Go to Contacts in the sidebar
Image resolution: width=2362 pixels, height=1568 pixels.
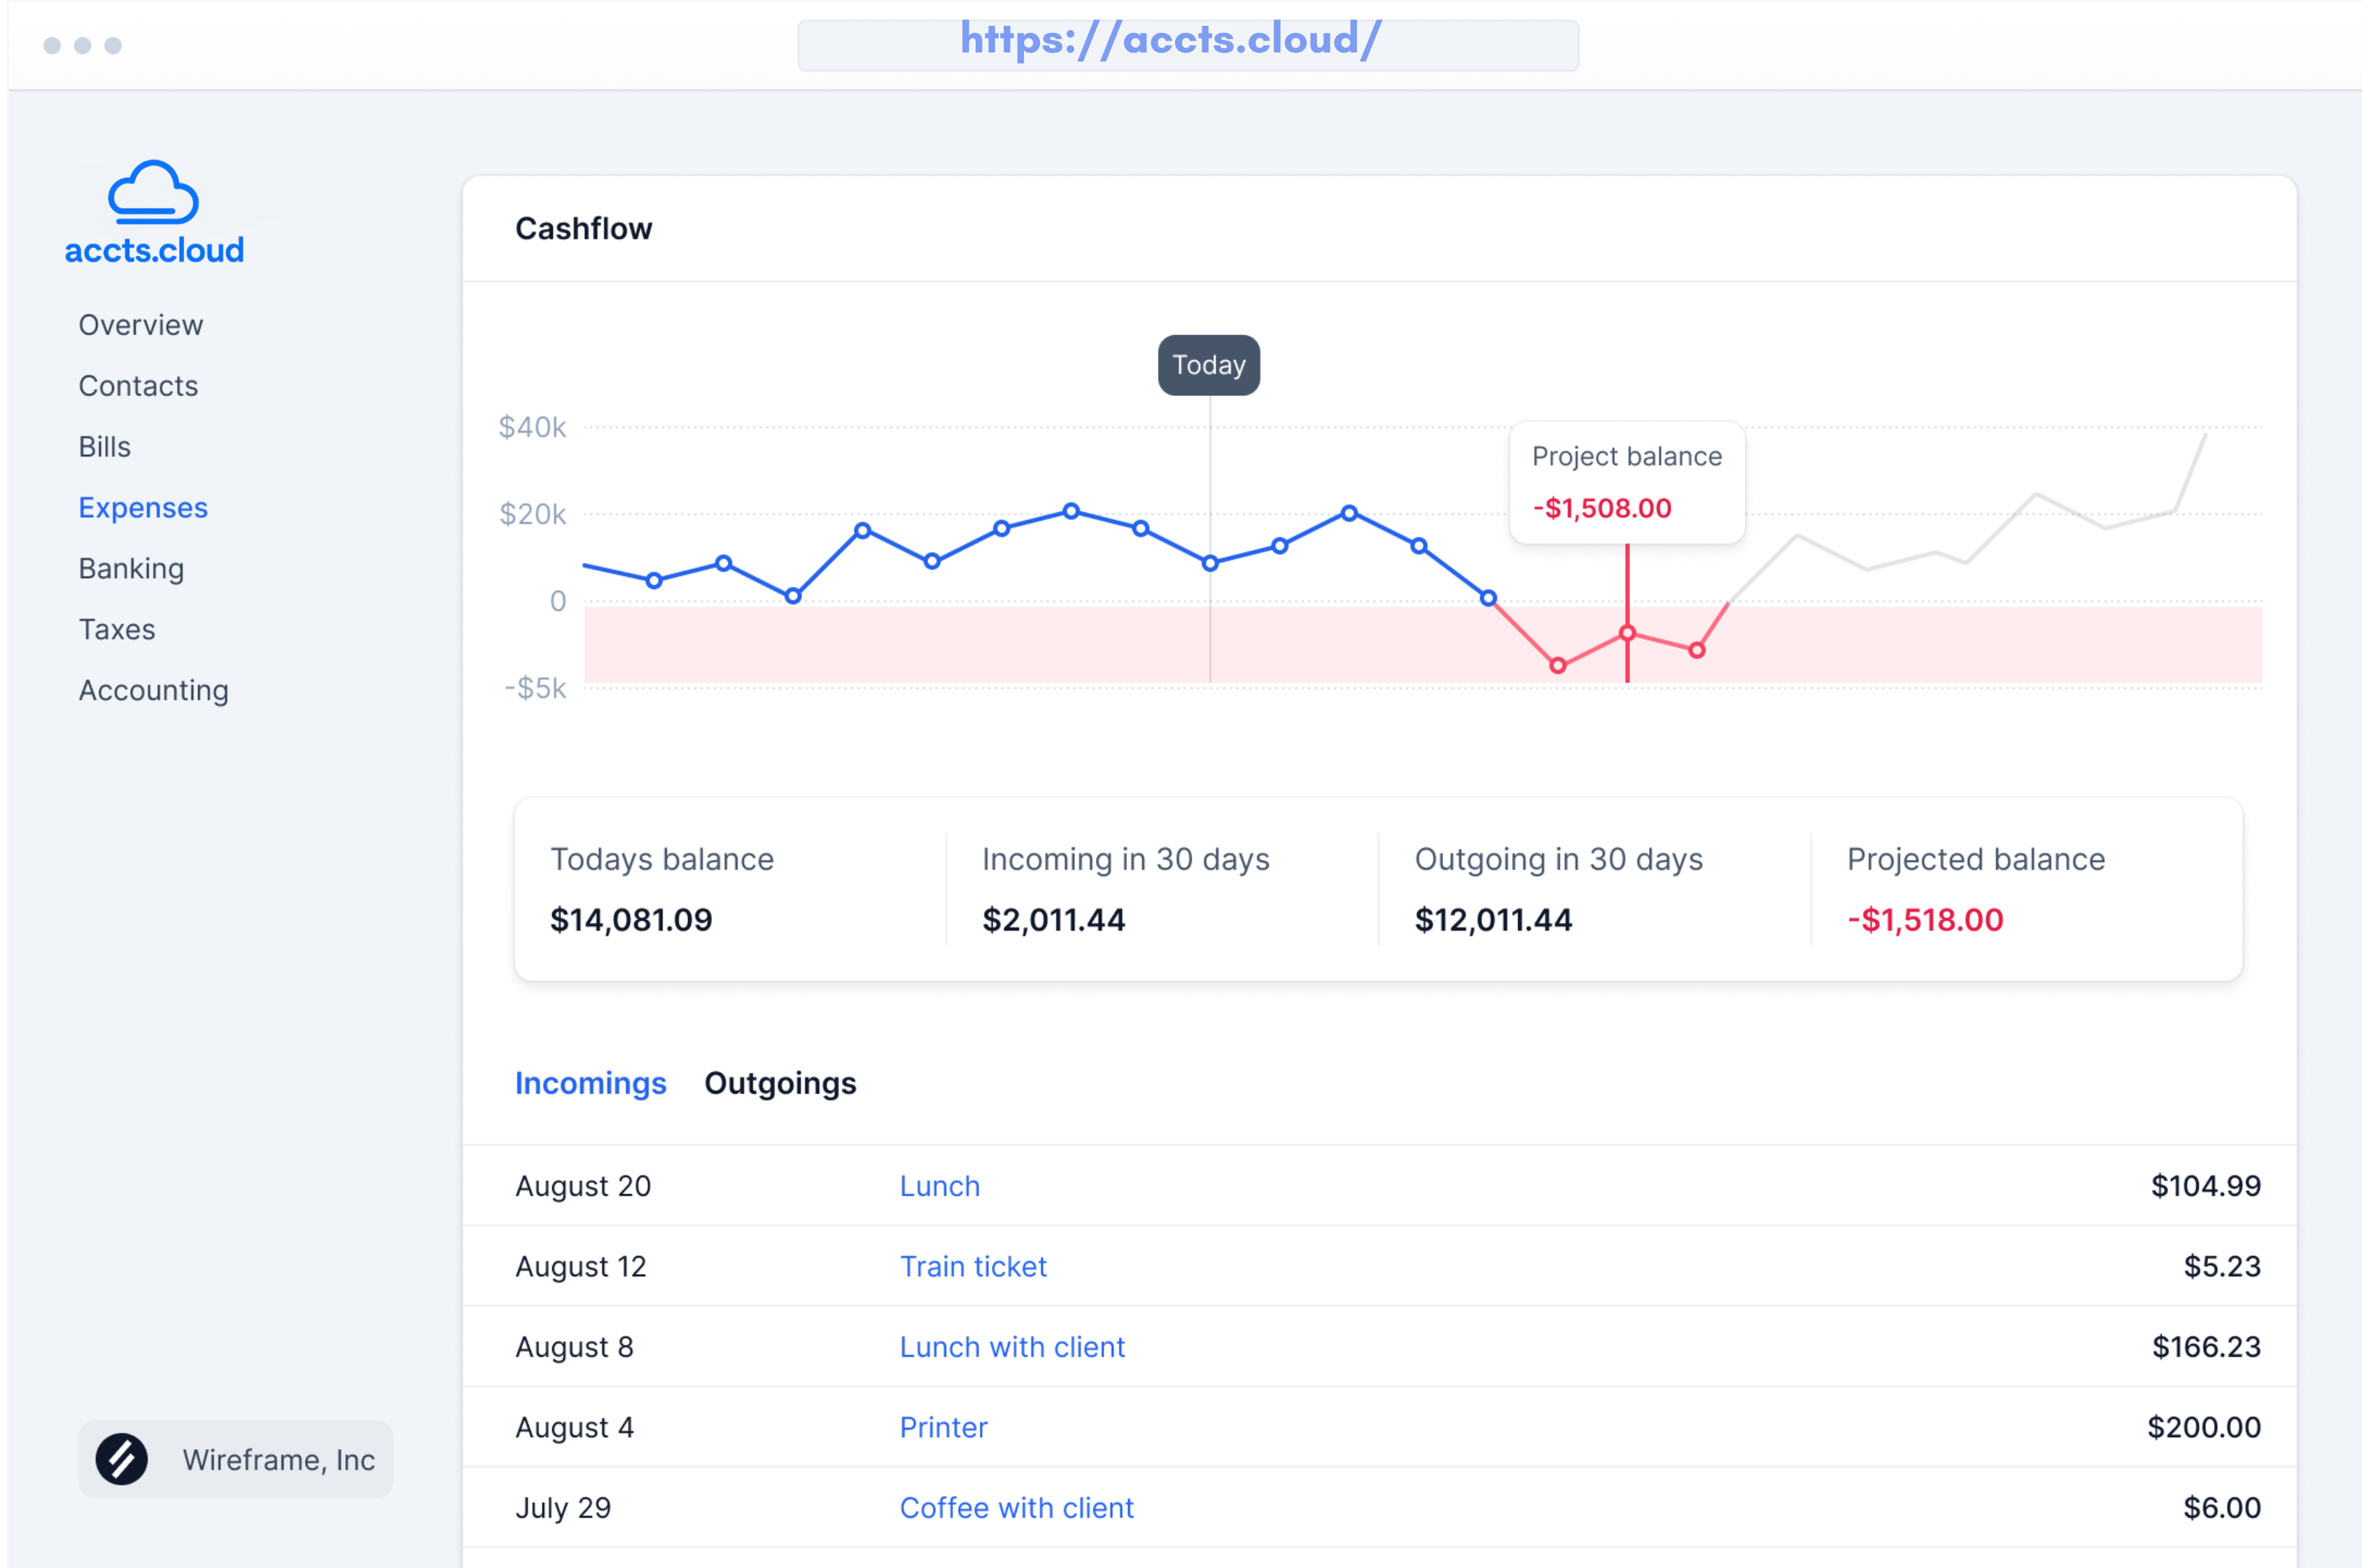coord(138,386)
